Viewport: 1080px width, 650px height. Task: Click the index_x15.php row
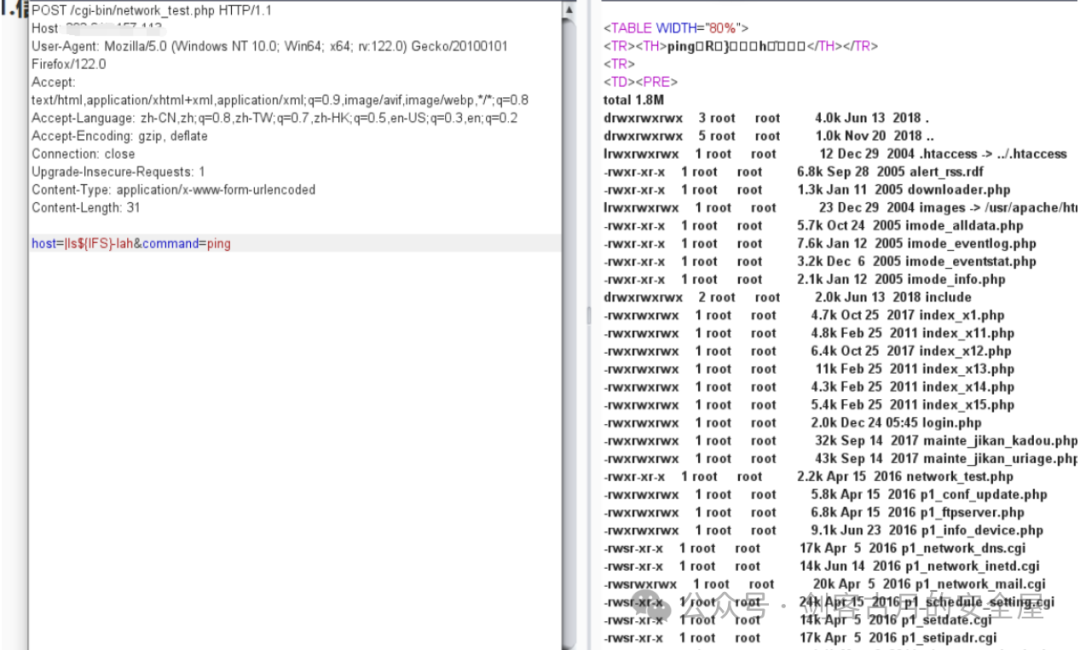809,404
